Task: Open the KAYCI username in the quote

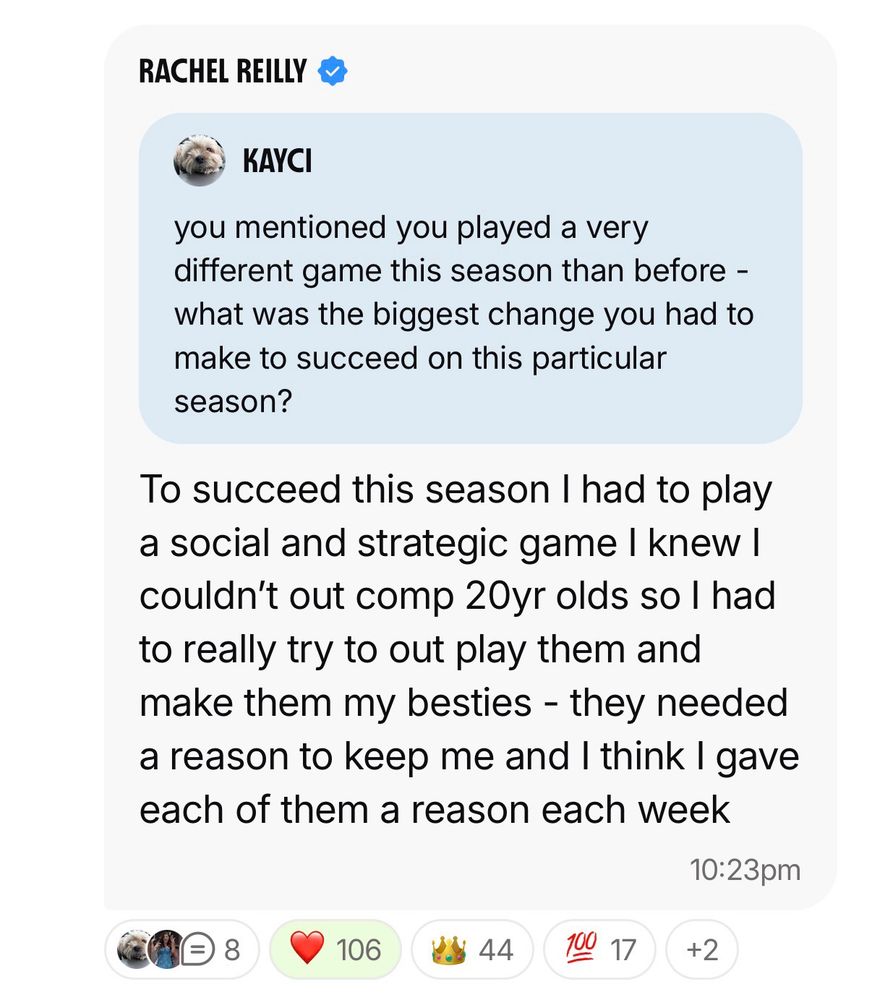Action: (276, 160)
